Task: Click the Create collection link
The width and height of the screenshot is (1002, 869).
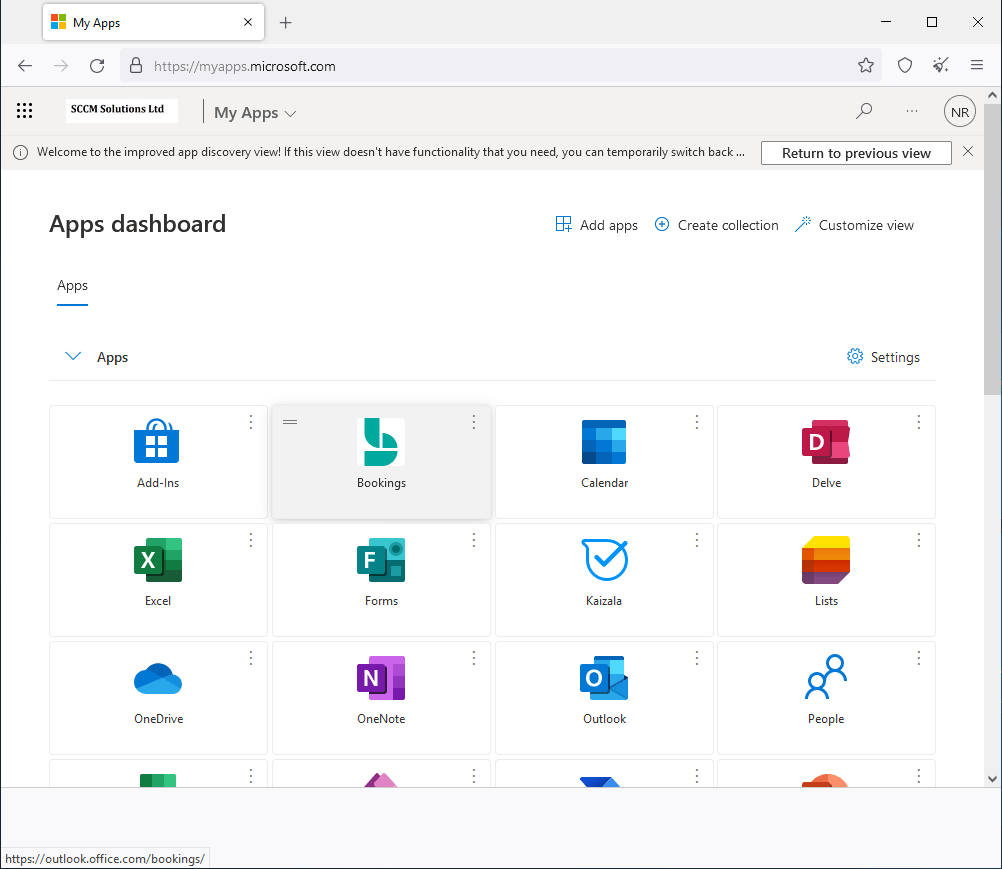Action: [716, 225]
